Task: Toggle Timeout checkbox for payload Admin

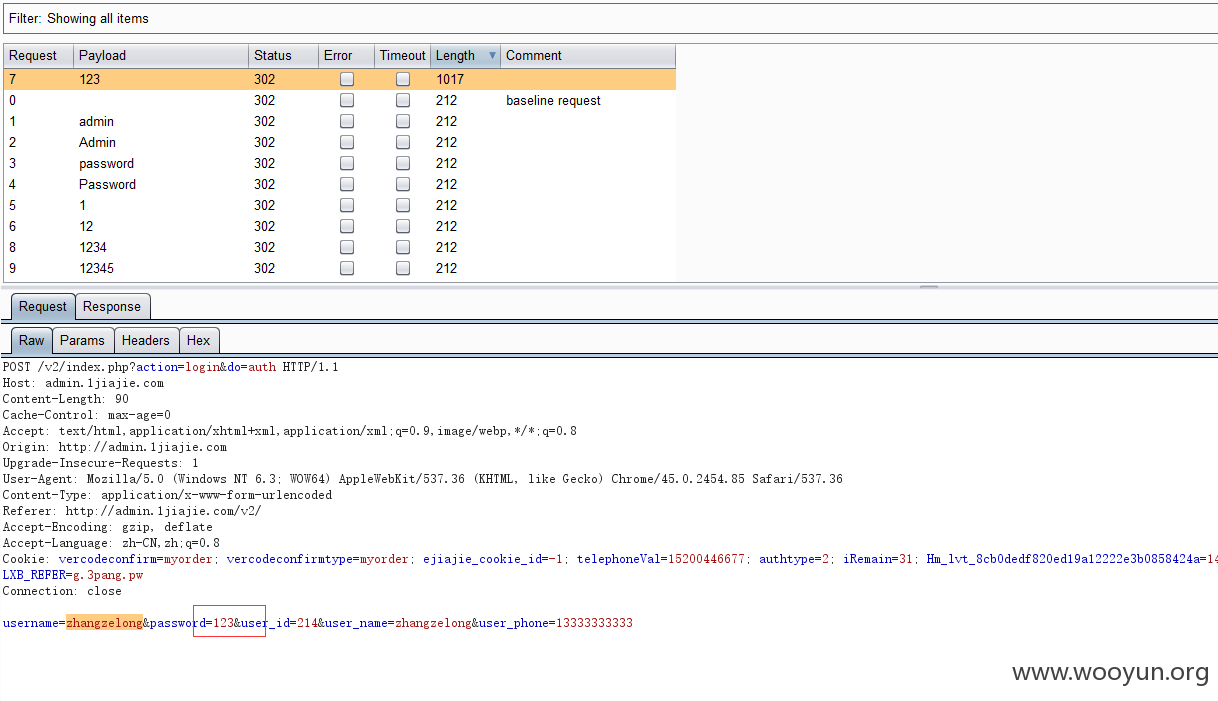Action: click(403, 142)
